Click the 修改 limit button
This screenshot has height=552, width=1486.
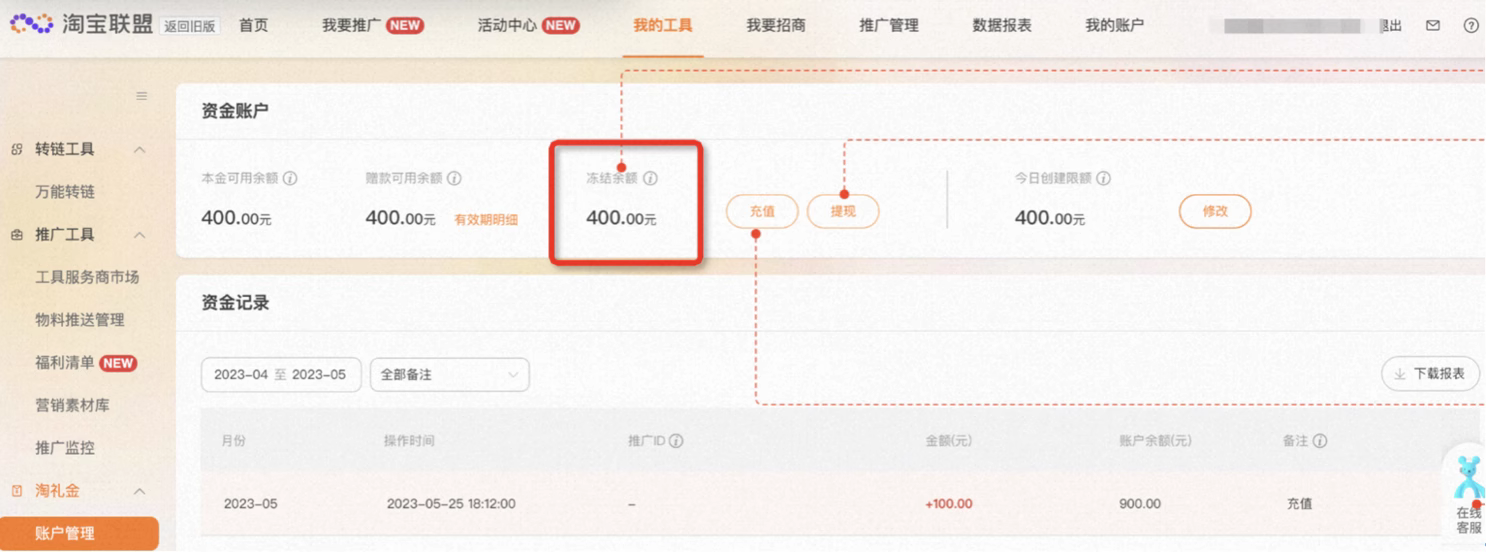coord(1215,211)
